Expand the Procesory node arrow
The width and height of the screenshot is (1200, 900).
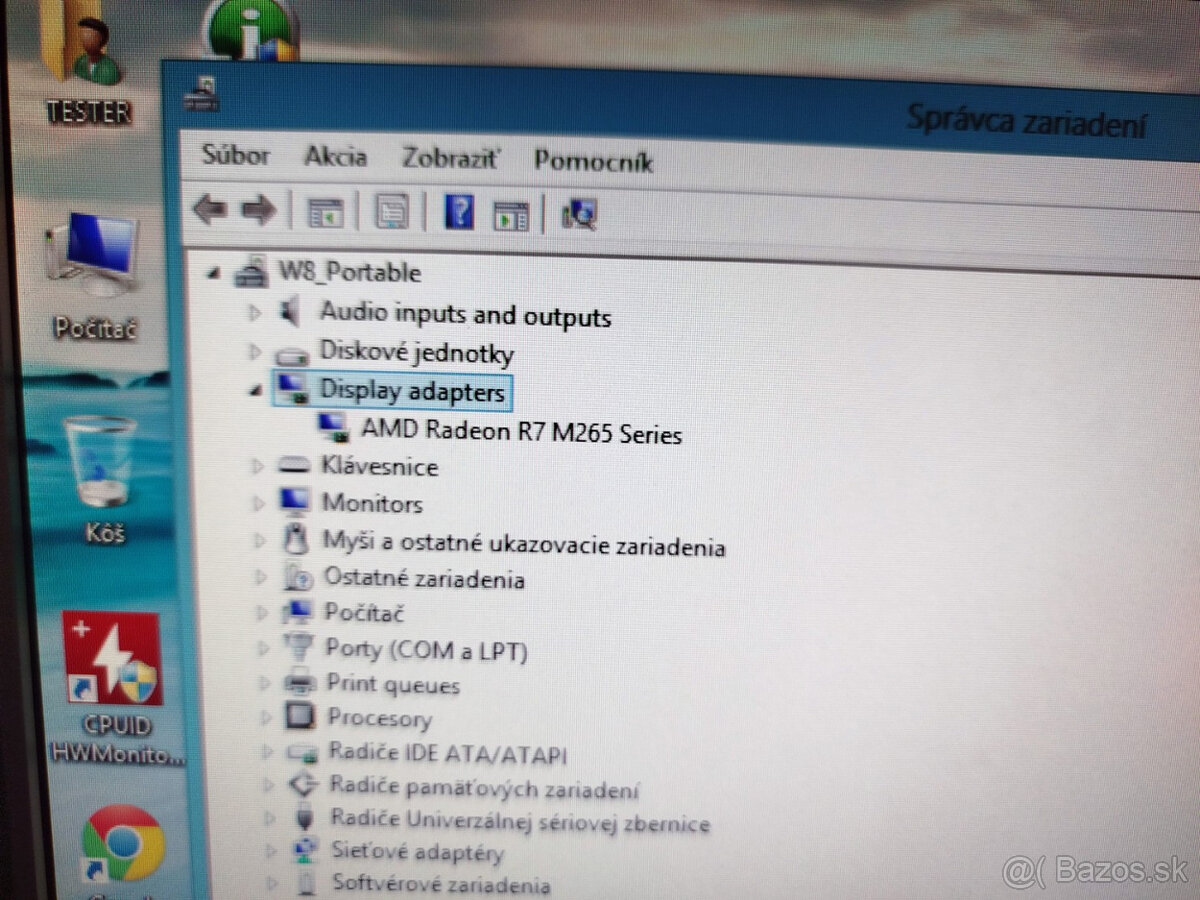(x=264, y=717)
